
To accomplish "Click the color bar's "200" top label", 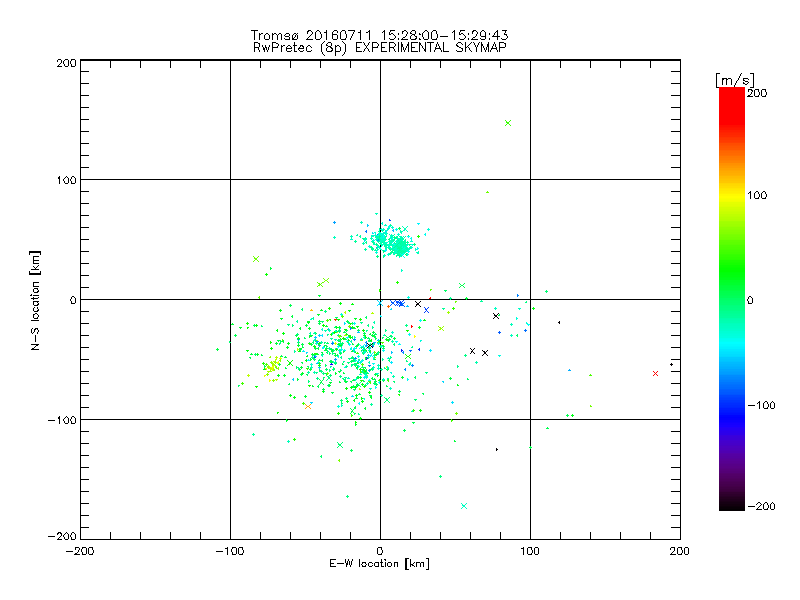I will (757, 93).
